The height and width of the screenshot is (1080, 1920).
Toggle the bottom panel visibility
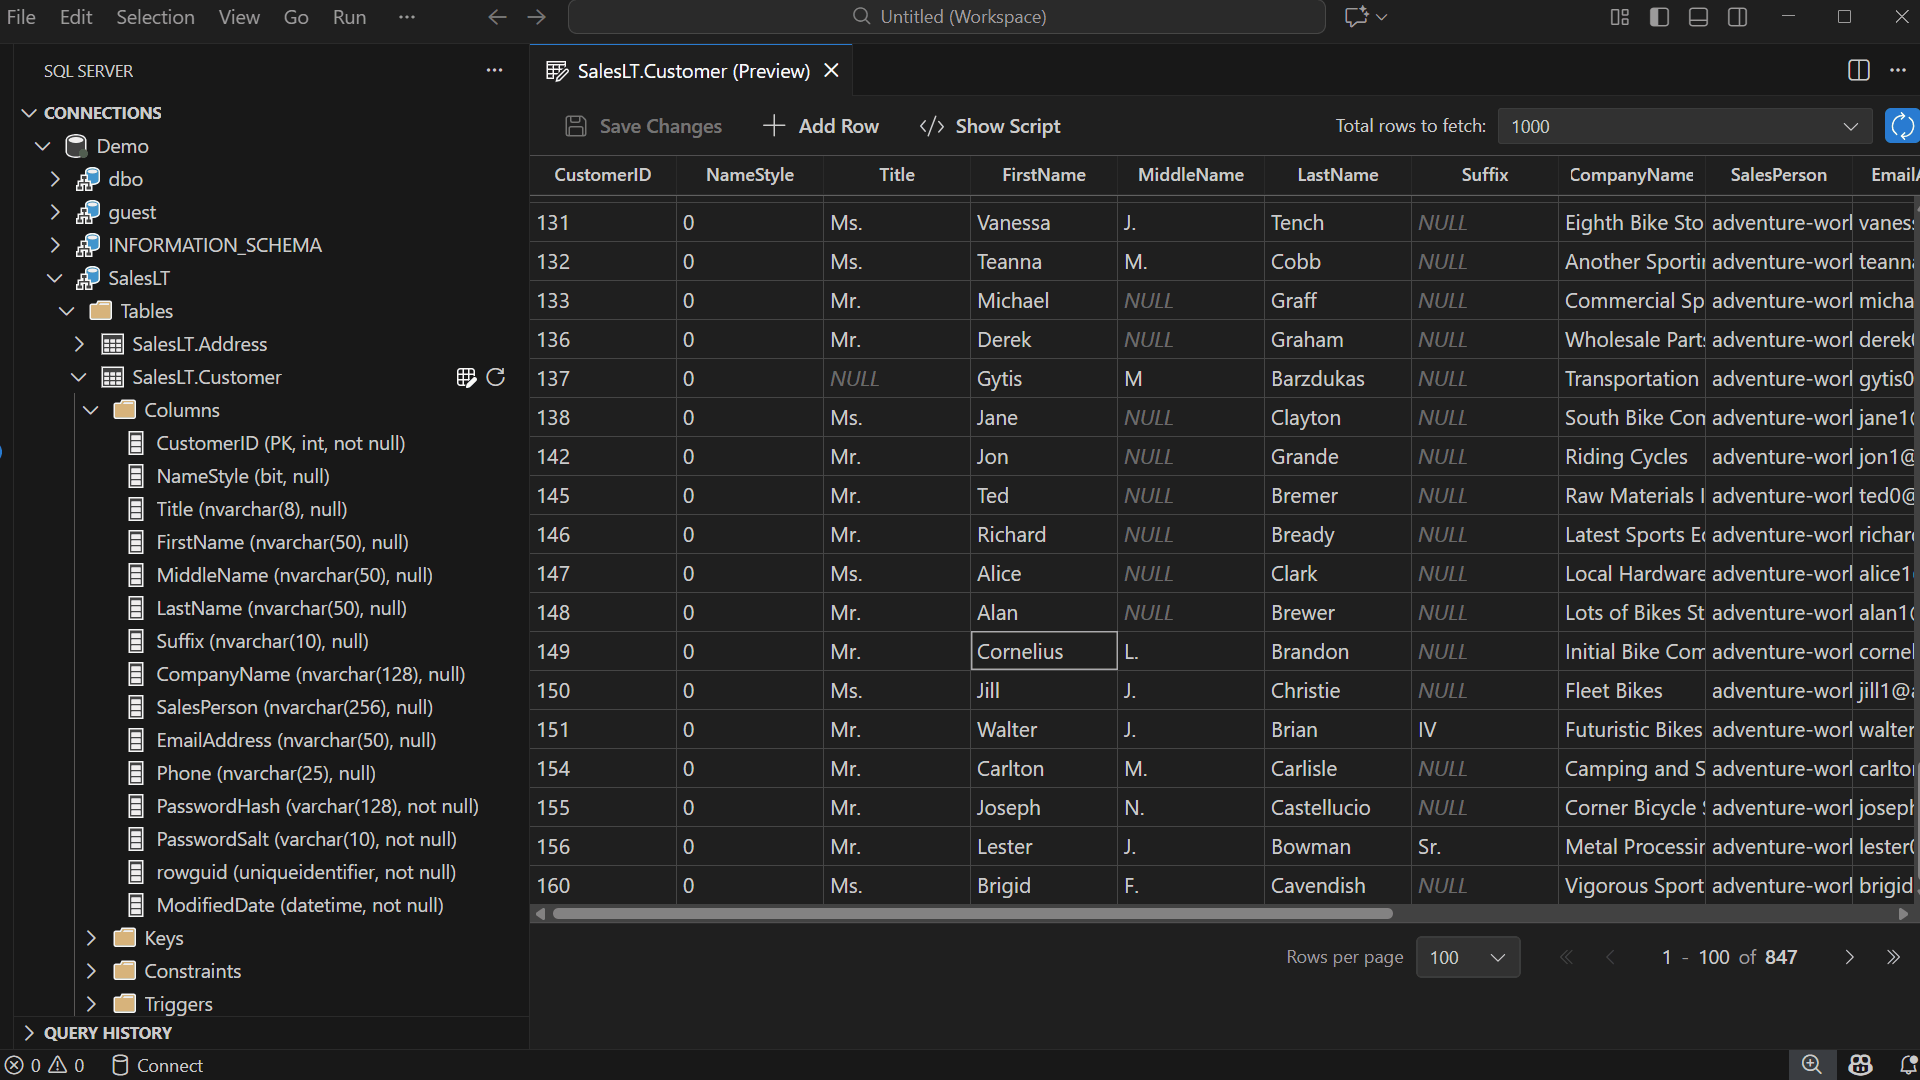point(1698,17)
